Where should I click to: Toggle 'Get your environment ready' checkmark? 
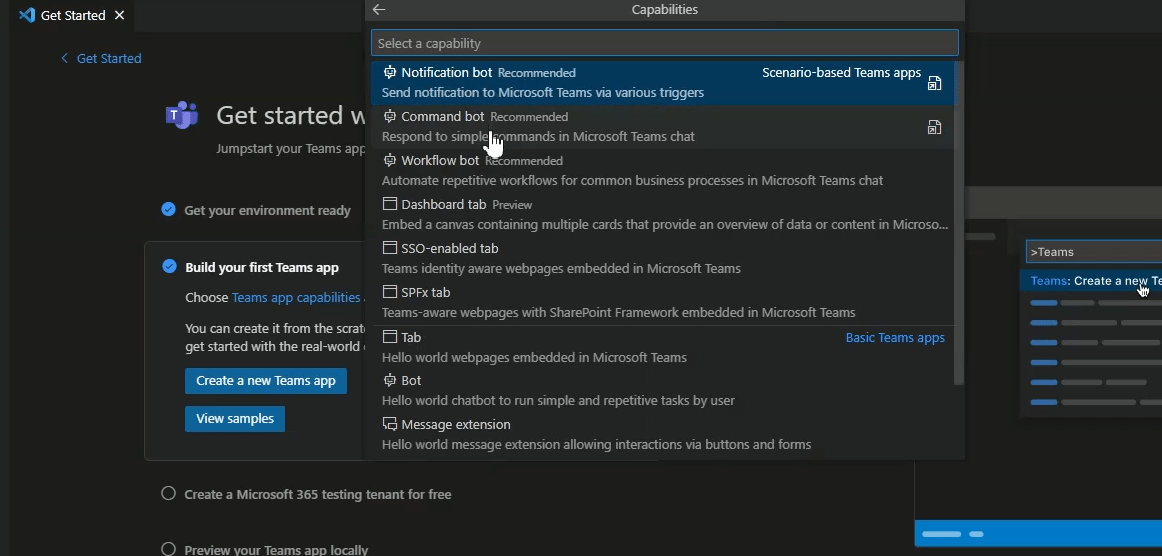[x=168, y=210]
